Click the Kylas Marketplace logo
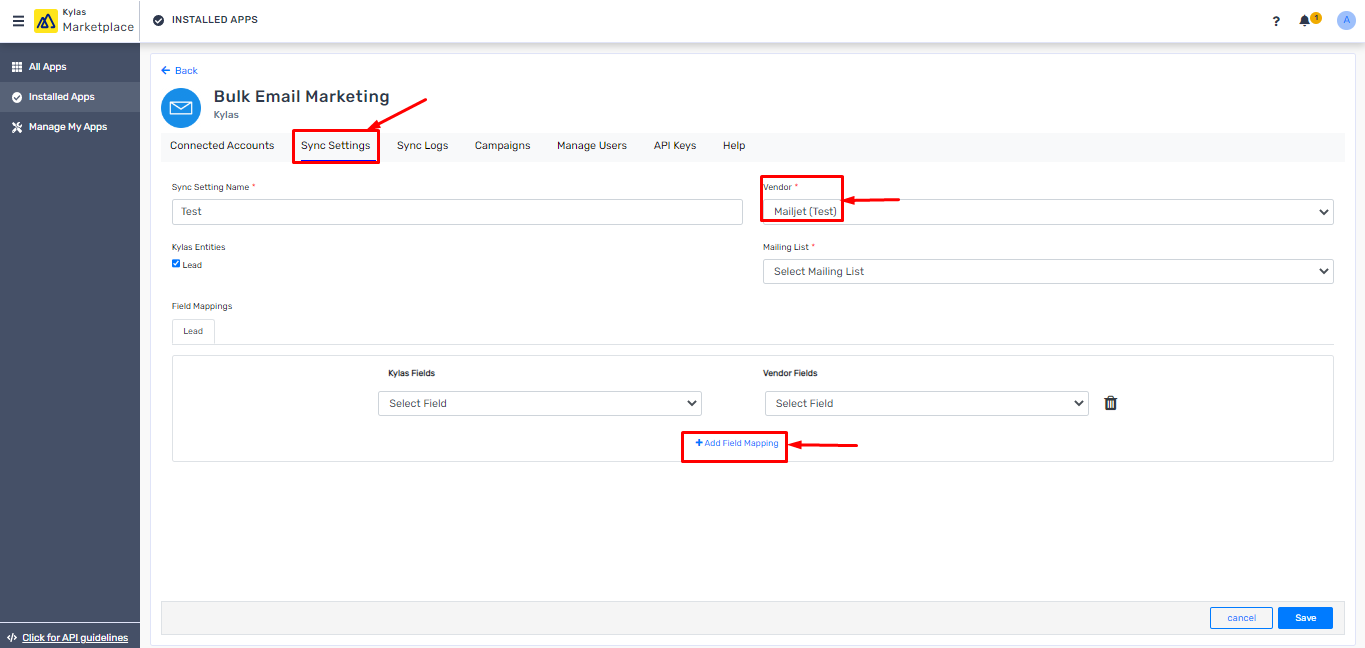The image size is (1365, 648). pos(84,21)
